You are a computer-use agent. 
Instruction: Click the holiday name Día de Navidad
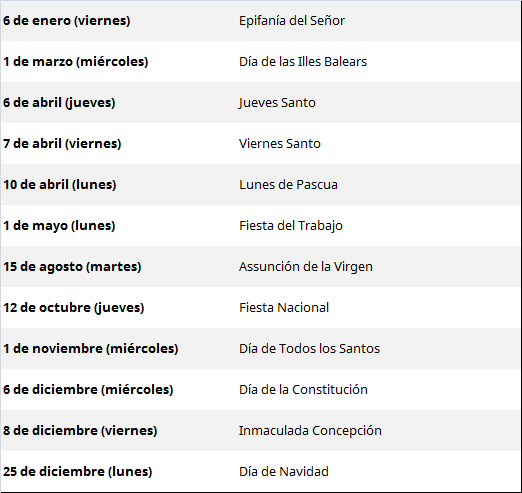tap(284, 472)
